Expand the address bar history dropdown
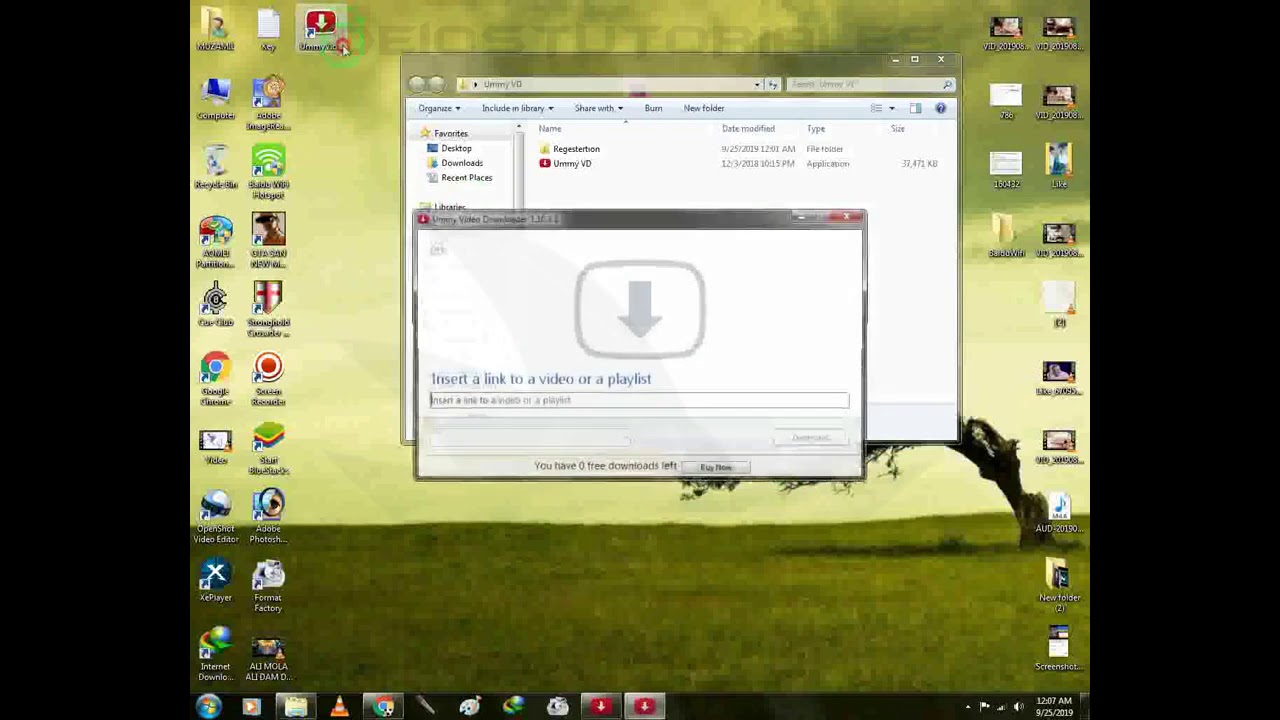Viewport: 1280px width, 720px height. [757, 84]
